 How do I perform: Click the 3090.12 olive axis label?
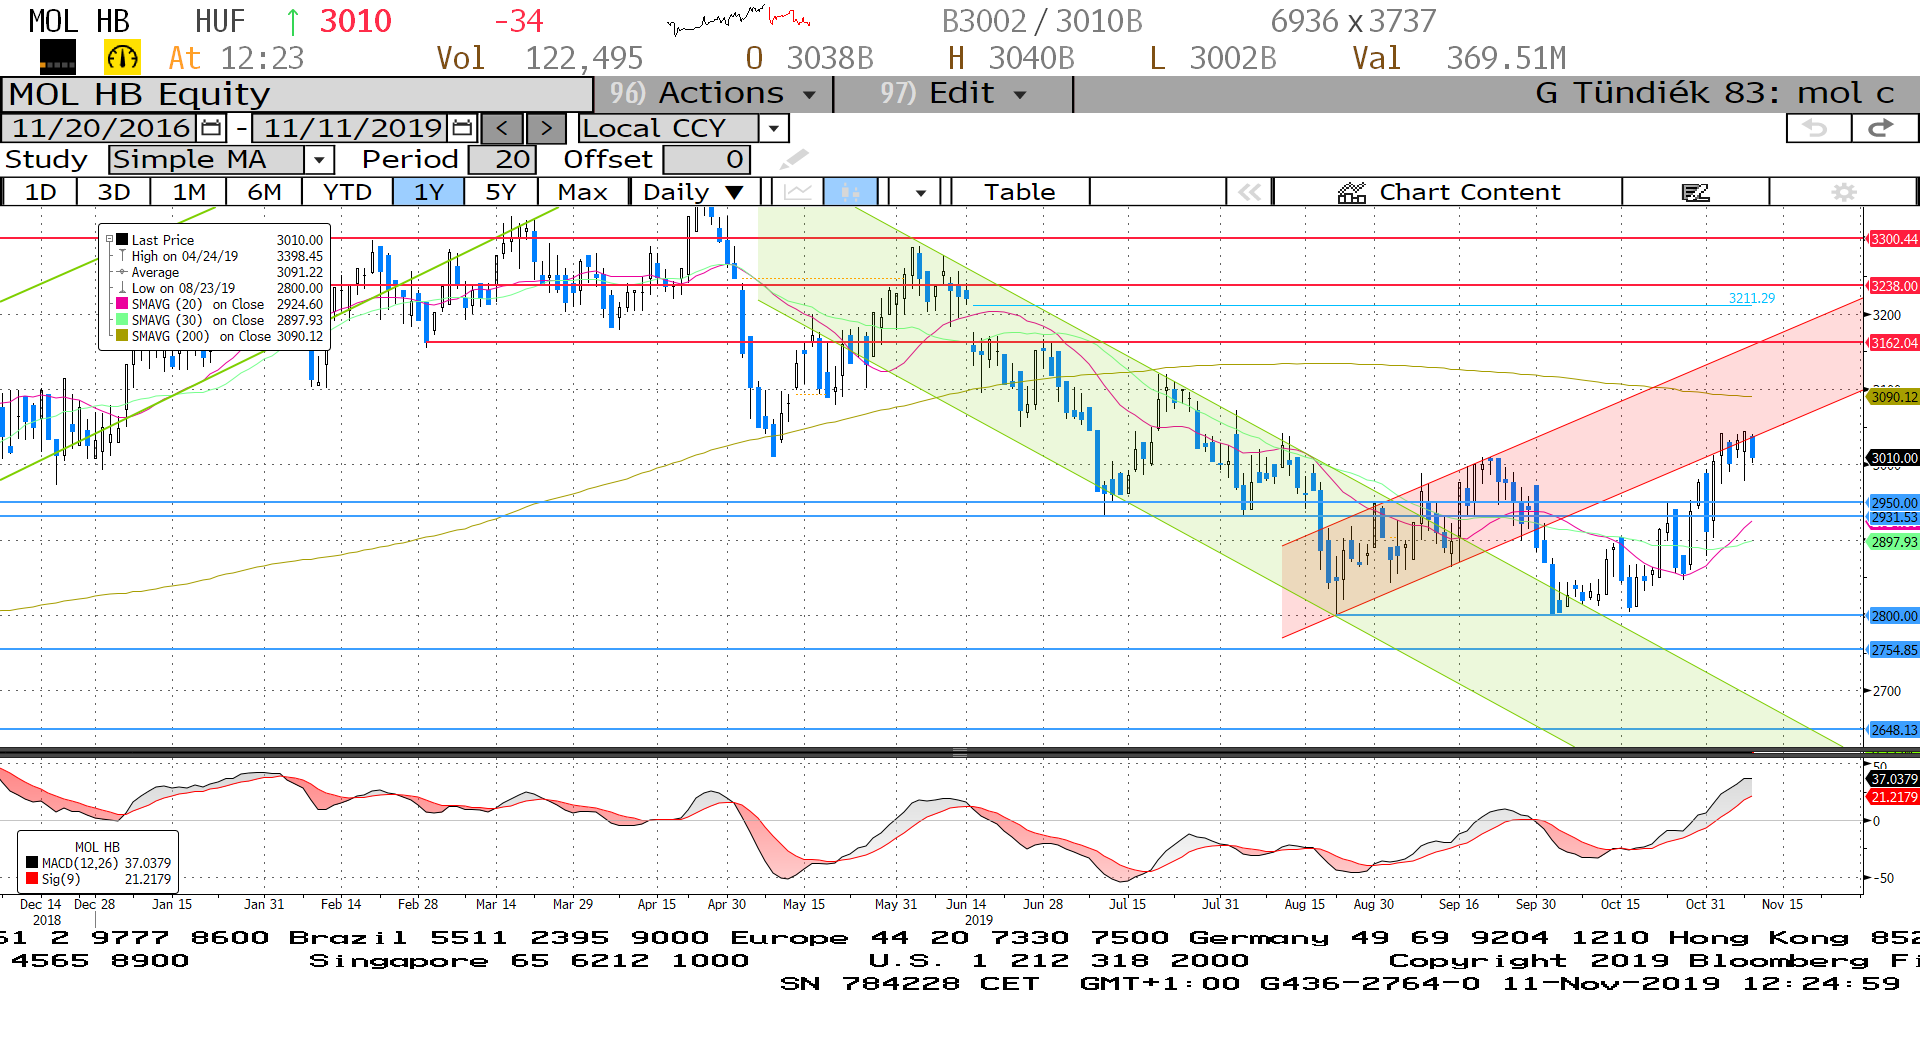point(1893,397)
